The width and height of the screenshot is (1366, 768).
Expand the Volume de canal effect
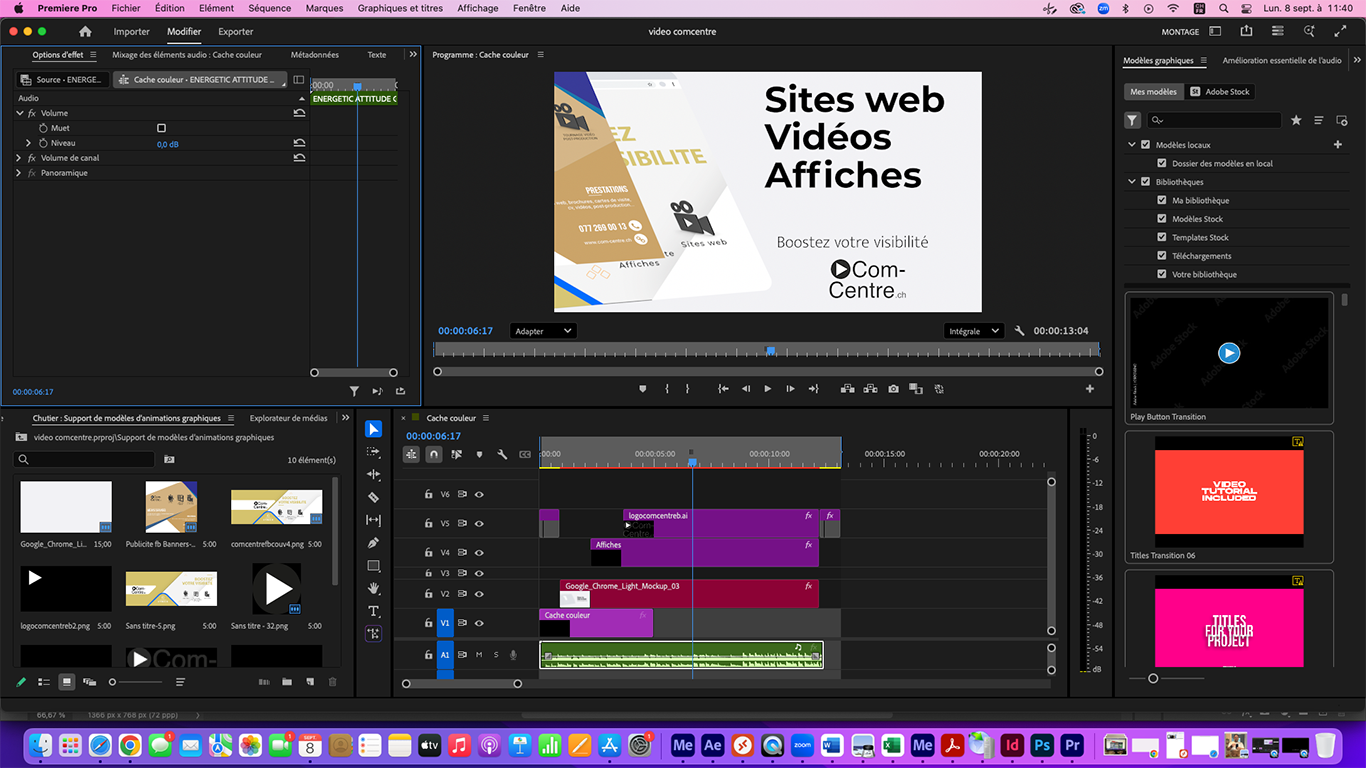(x=19, y=158)
